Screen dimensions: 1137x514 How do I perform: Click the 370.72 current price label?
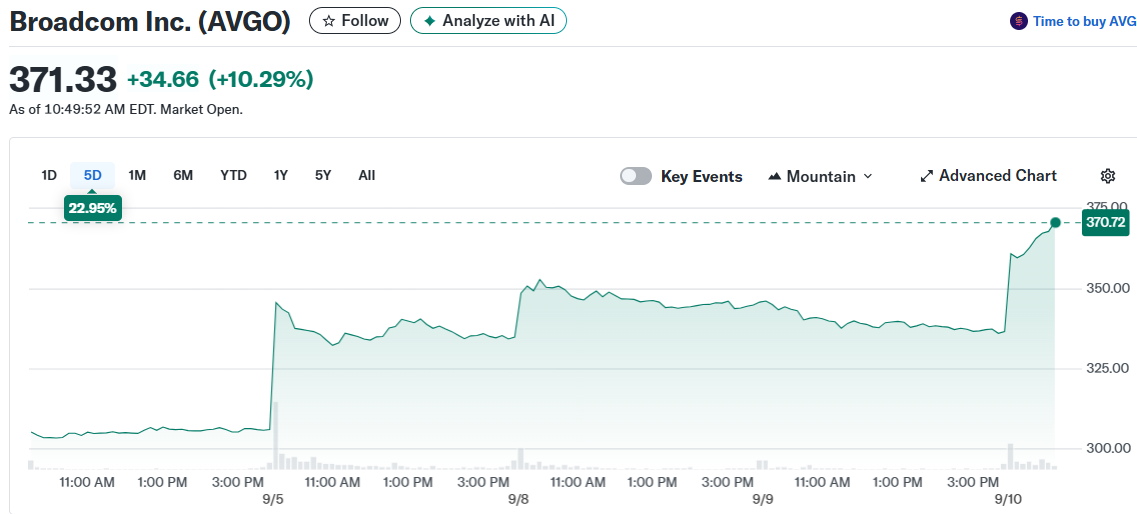click(1106, 223)
